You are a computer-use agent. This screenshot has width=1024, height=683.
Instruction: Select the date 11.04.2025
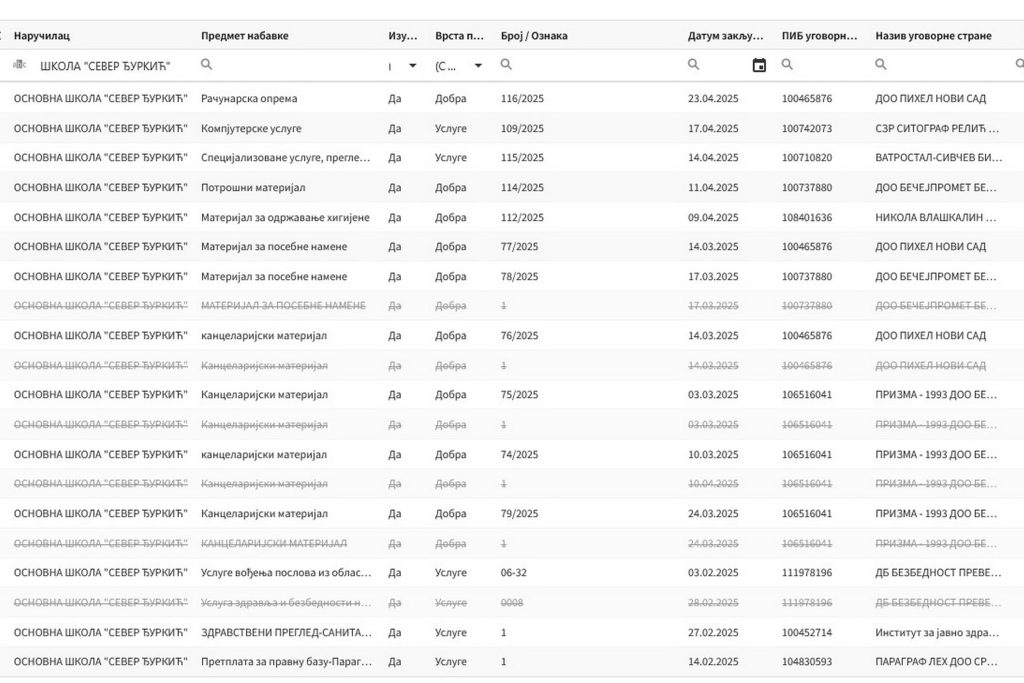713,188
